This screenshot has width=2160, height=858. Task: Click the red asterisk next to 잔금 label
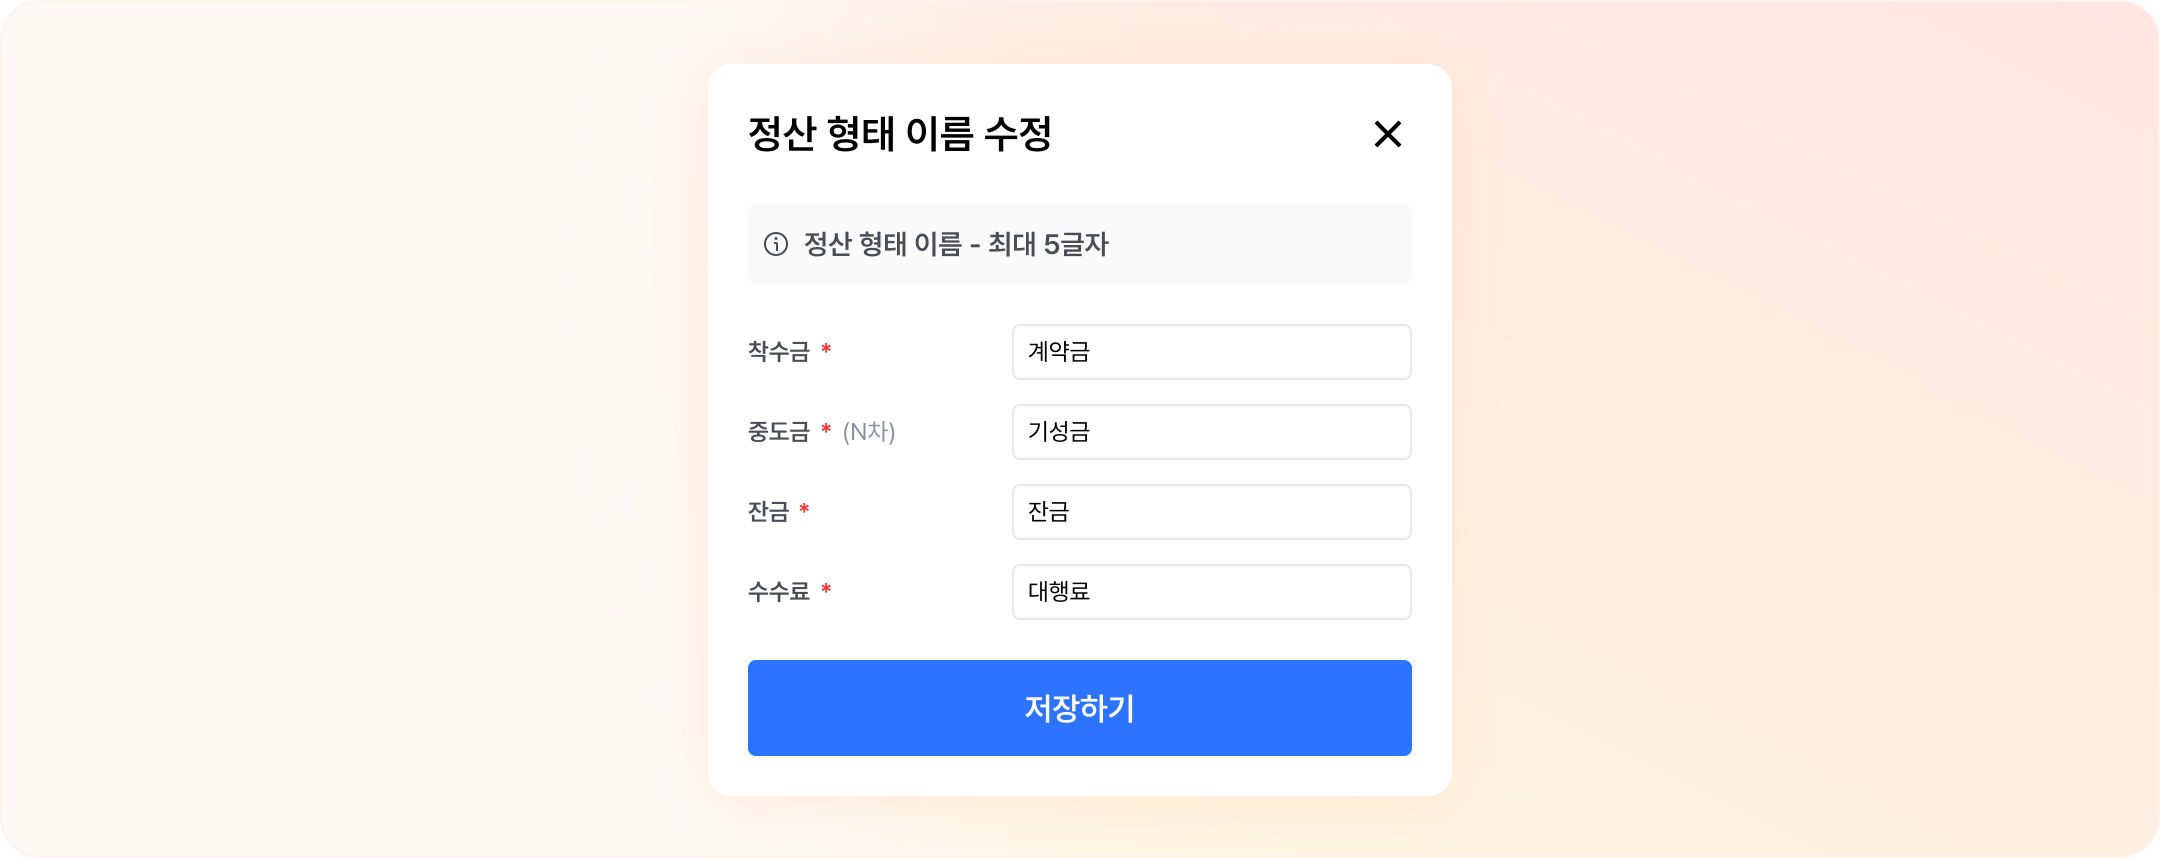(804, 510)
